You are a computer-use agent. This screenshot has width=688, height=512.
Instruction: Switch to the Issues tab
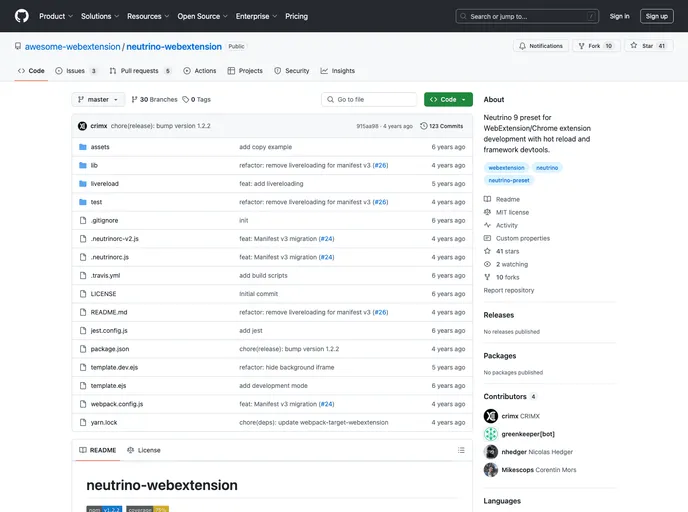[x=75, y=71]
